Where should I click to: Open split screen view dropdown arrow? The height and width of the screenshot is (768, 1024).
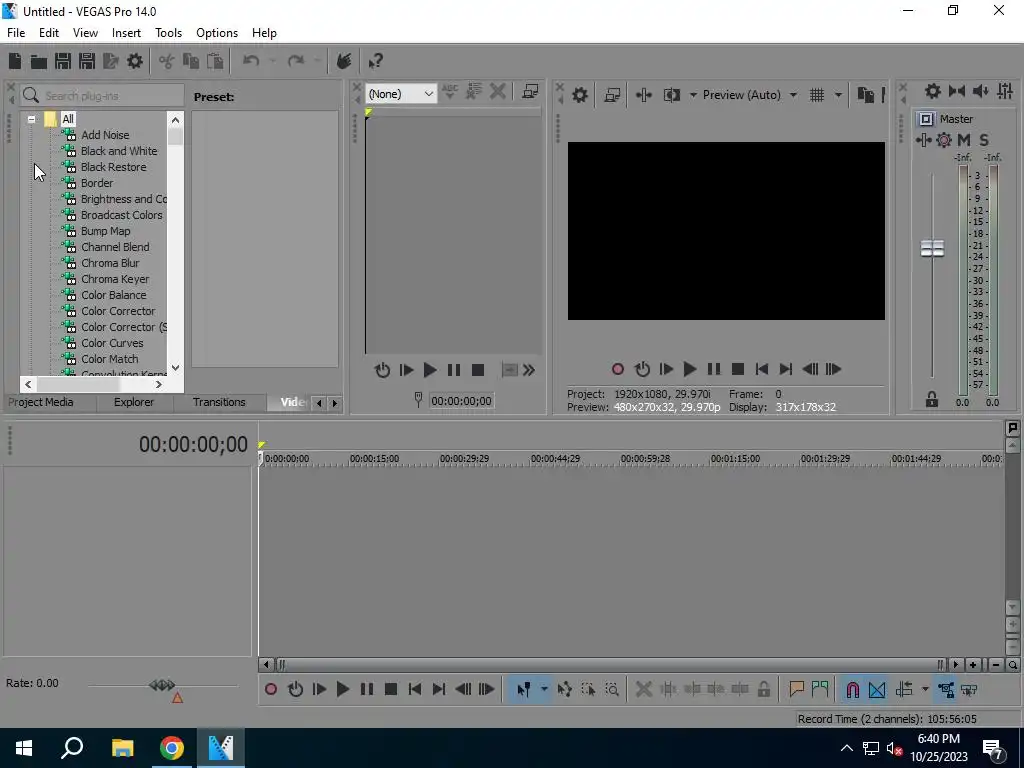[x=693, y=95]
